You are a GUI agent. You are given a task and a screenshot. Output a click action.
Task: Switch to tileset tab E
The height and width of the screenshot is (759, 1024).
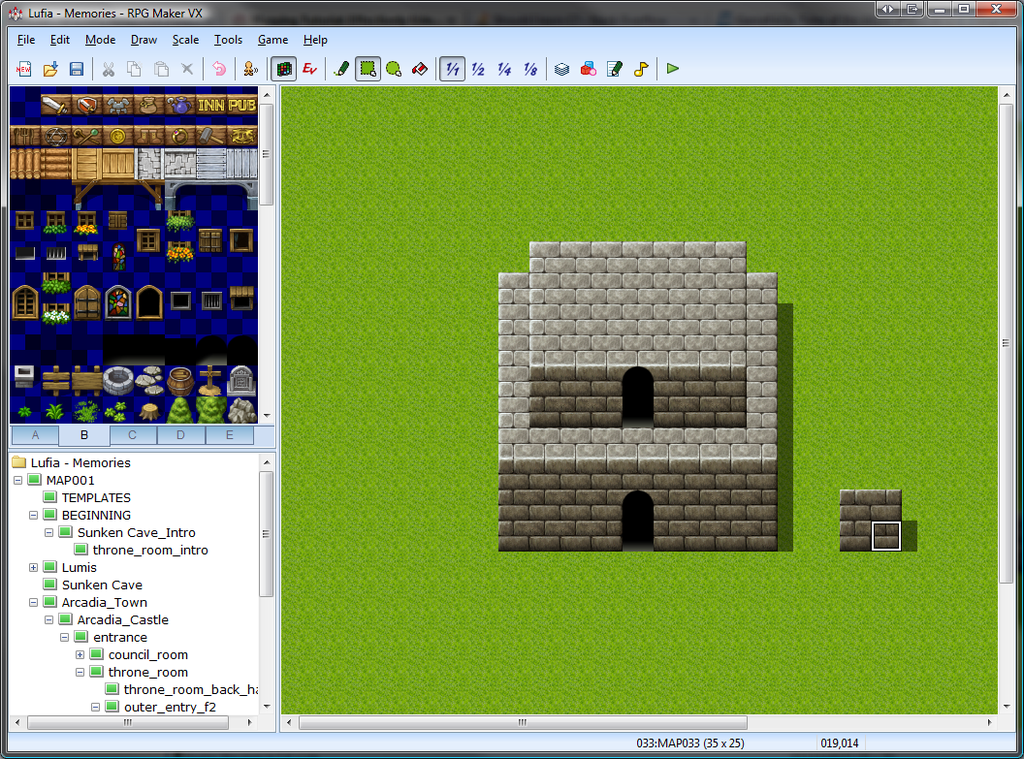(x=229, y=435)
